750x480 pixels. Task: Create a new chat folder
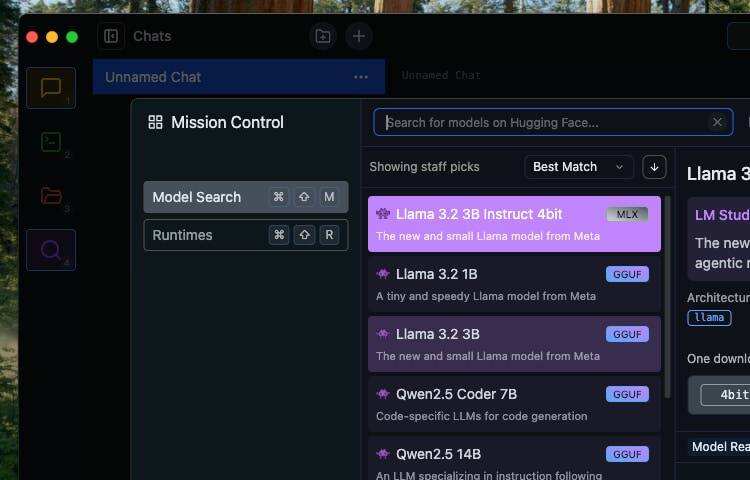323,36
